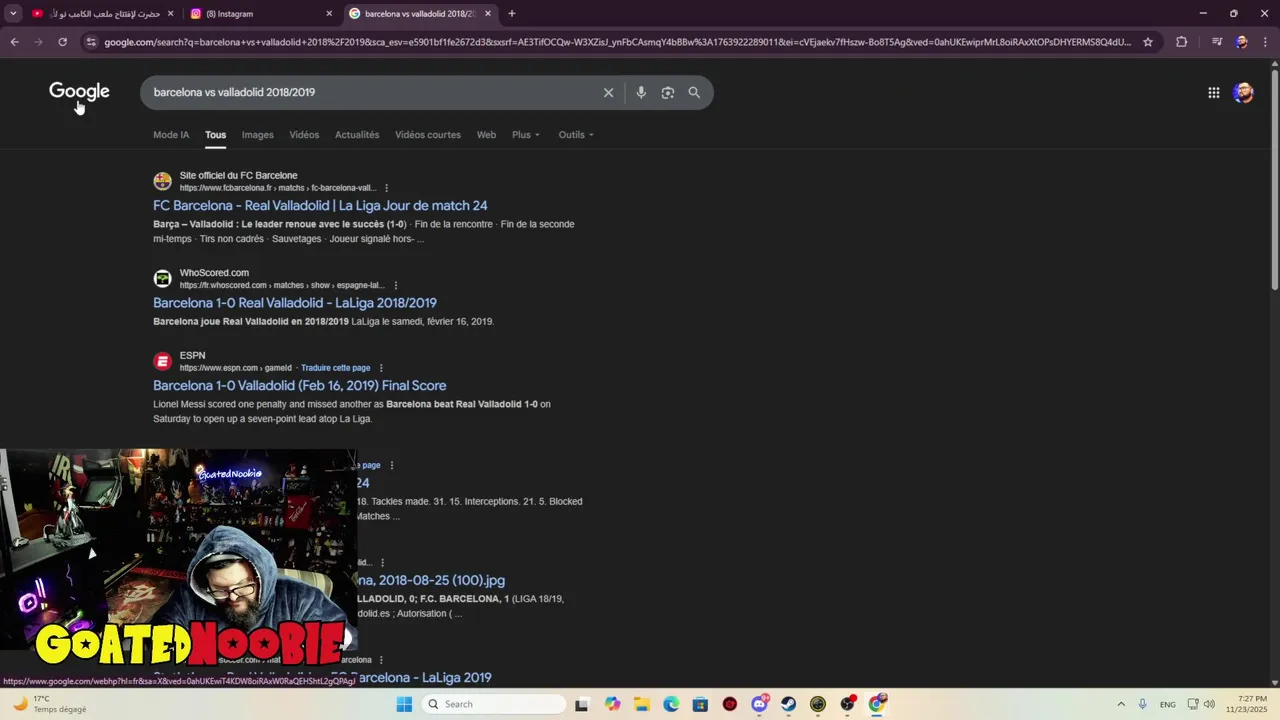Open Google Lens image search

tap(667, 92)
